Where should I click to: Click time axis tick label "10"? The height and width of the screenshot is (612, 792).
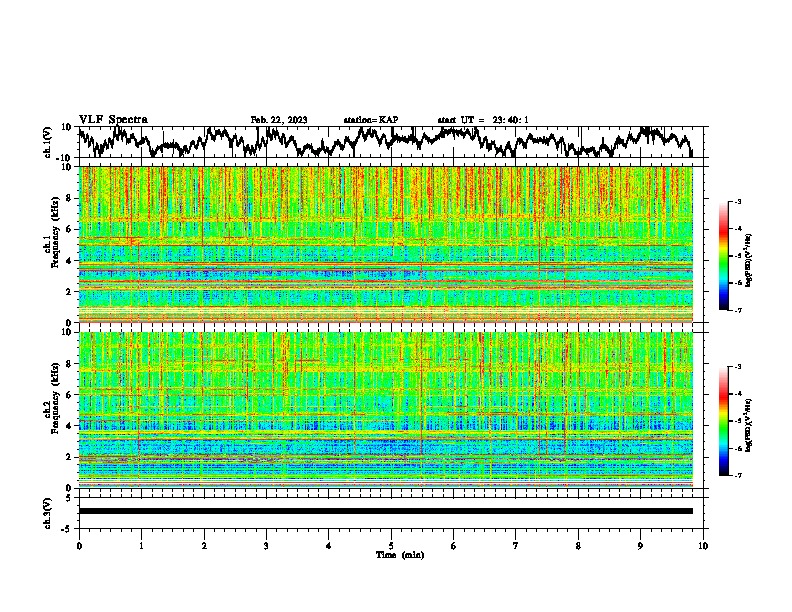click(x=703, y=546)
